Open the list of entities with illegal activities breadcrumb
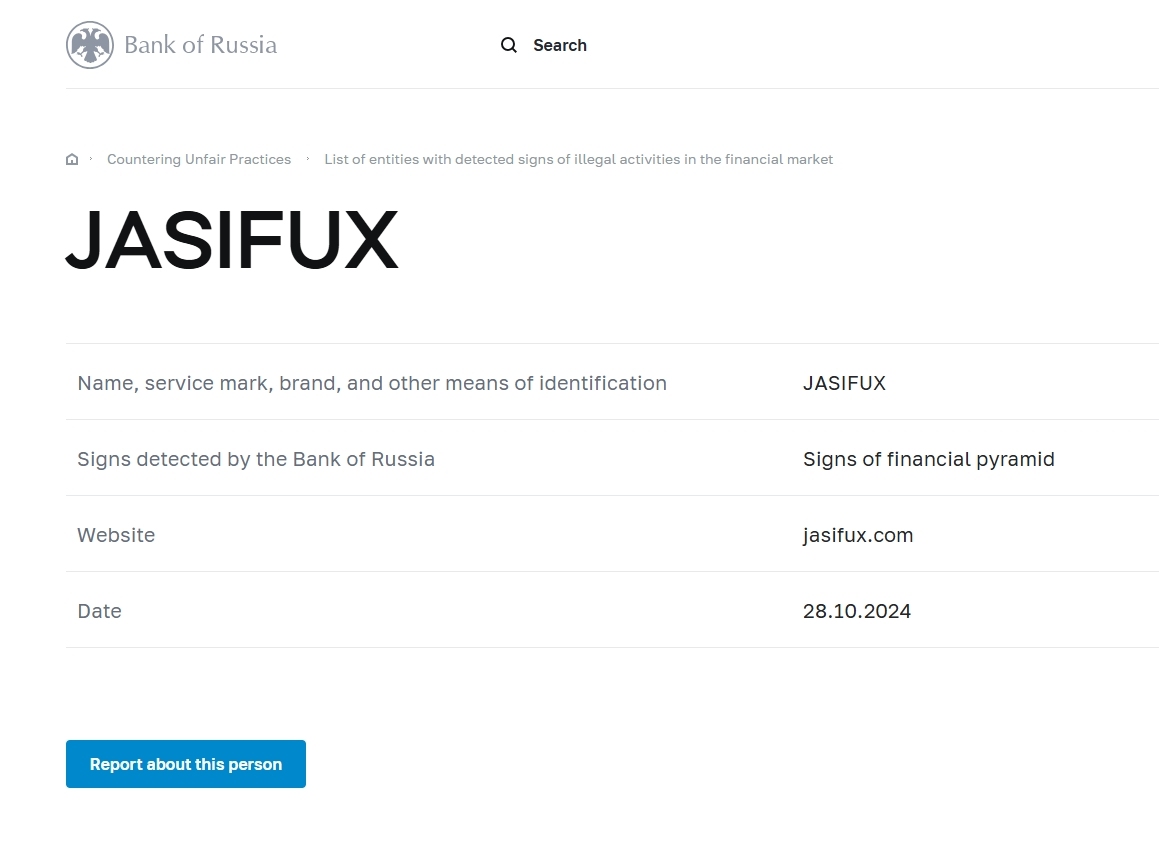Image resolution: width=1159 pixels, height=846 pixels. point(578,160)
